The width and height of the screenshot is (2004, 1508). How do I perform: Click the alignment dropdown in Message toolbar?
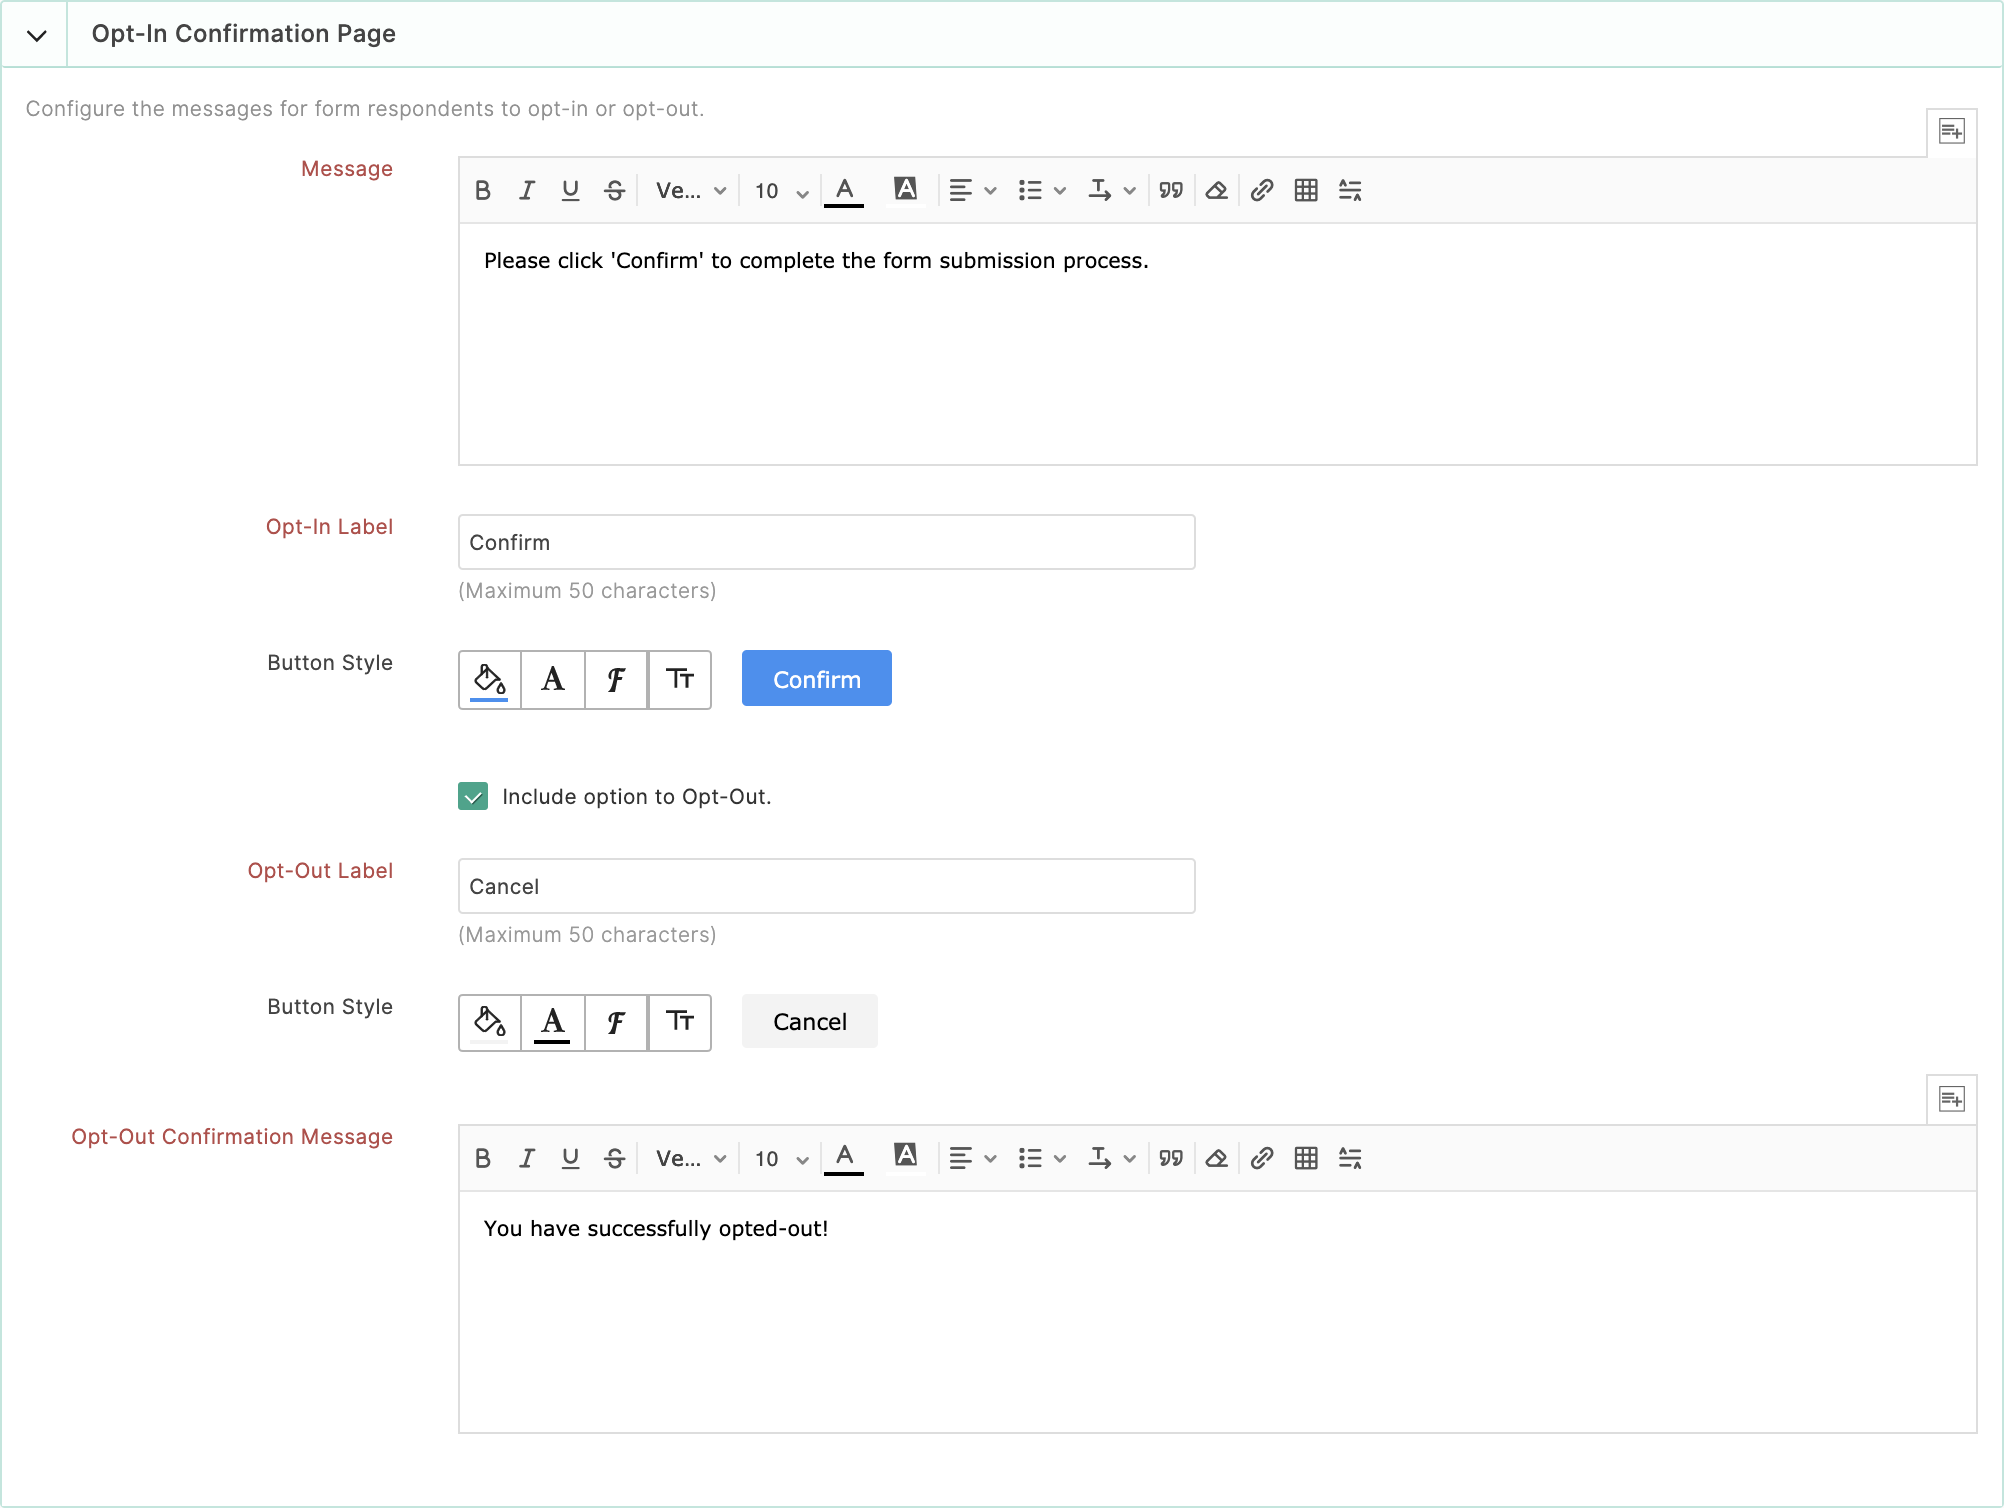[968, 190]
